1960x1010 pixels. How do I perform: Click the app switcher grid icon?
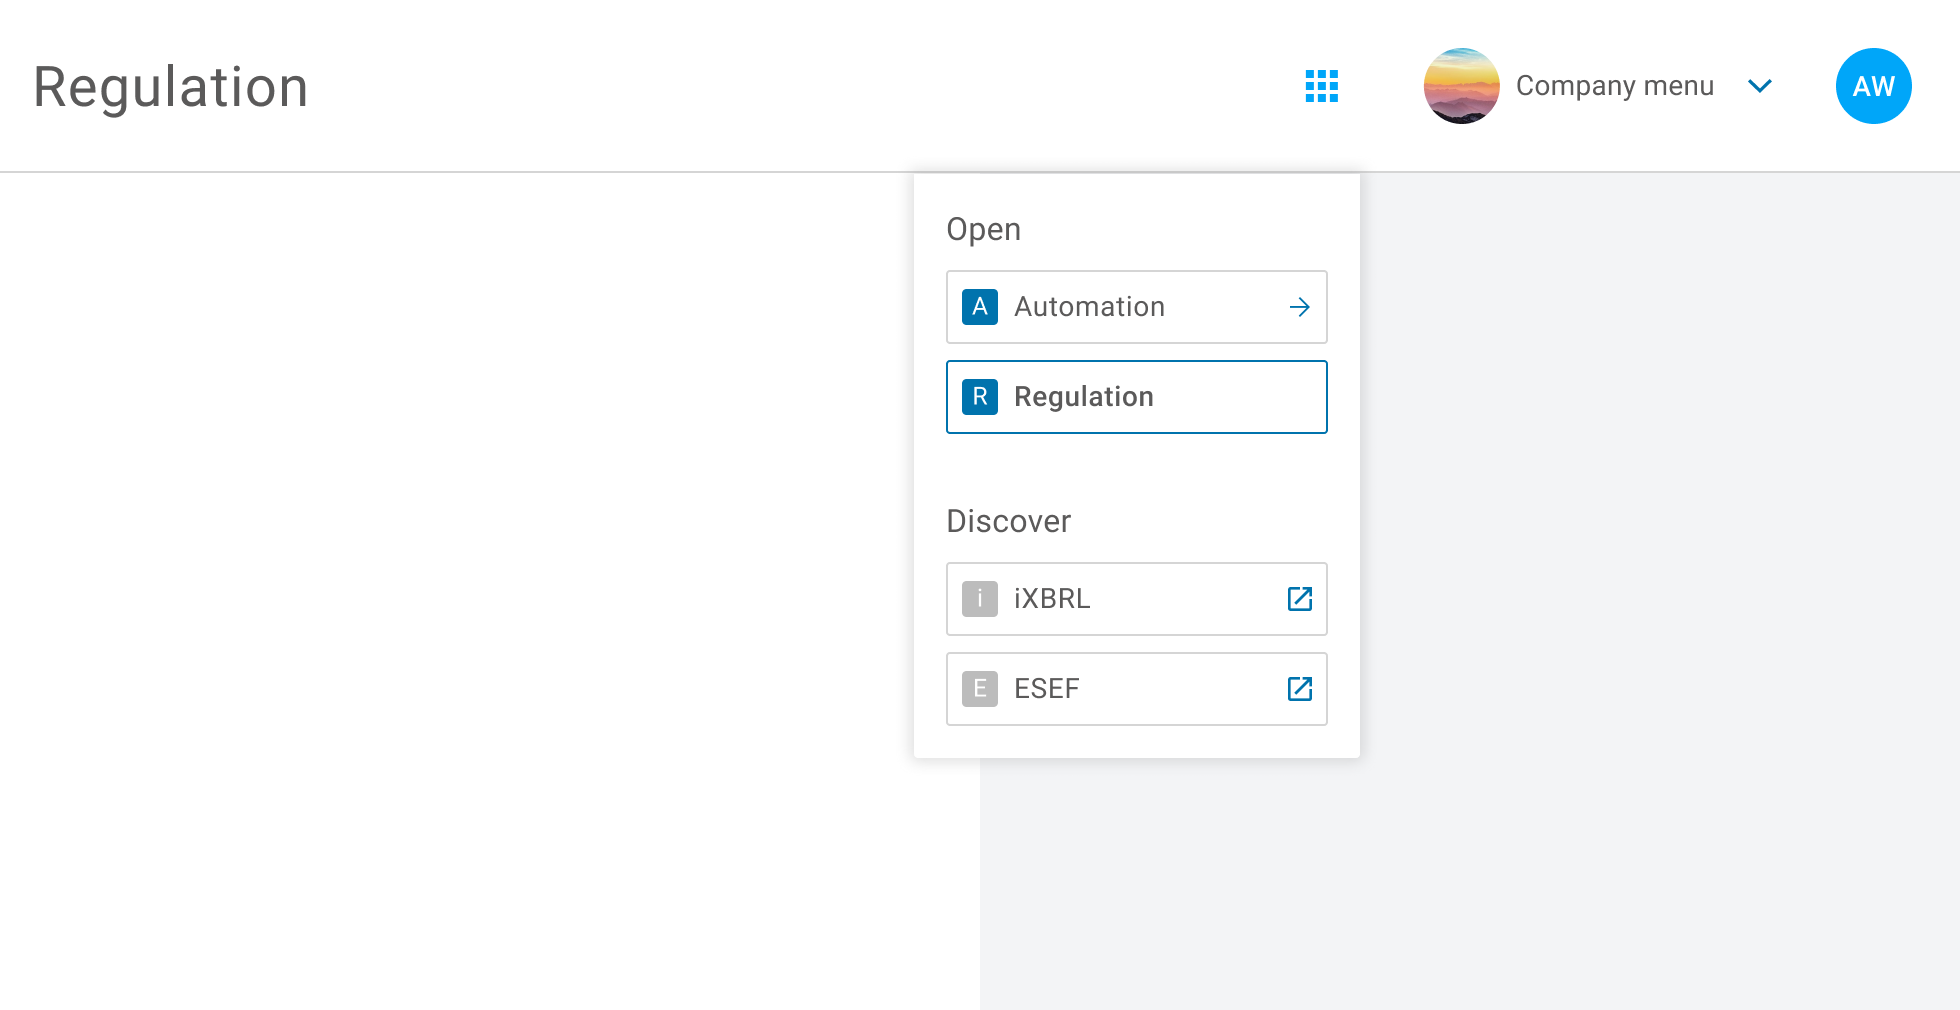(x=1321, y=86)
